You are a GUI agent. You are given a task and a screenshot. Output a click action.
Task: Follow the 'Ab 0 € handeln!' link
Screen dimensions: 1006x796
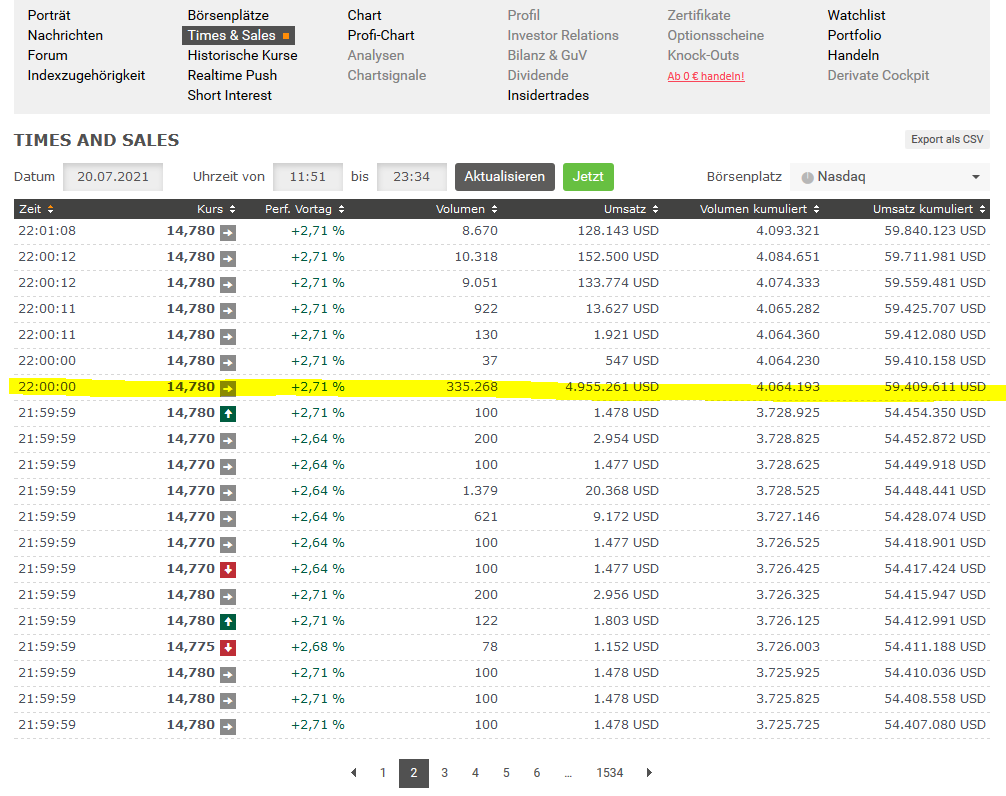click(706, 76)
